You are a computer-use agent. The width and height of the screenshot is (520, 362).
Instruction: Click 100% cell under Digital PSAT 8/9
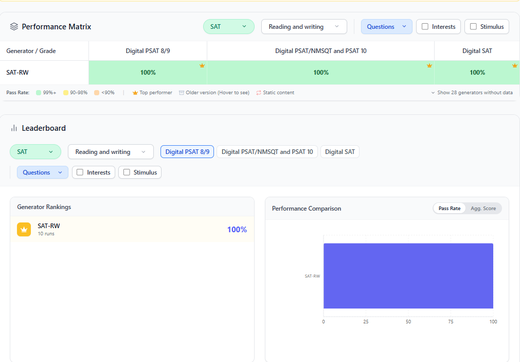click(148, 72)
